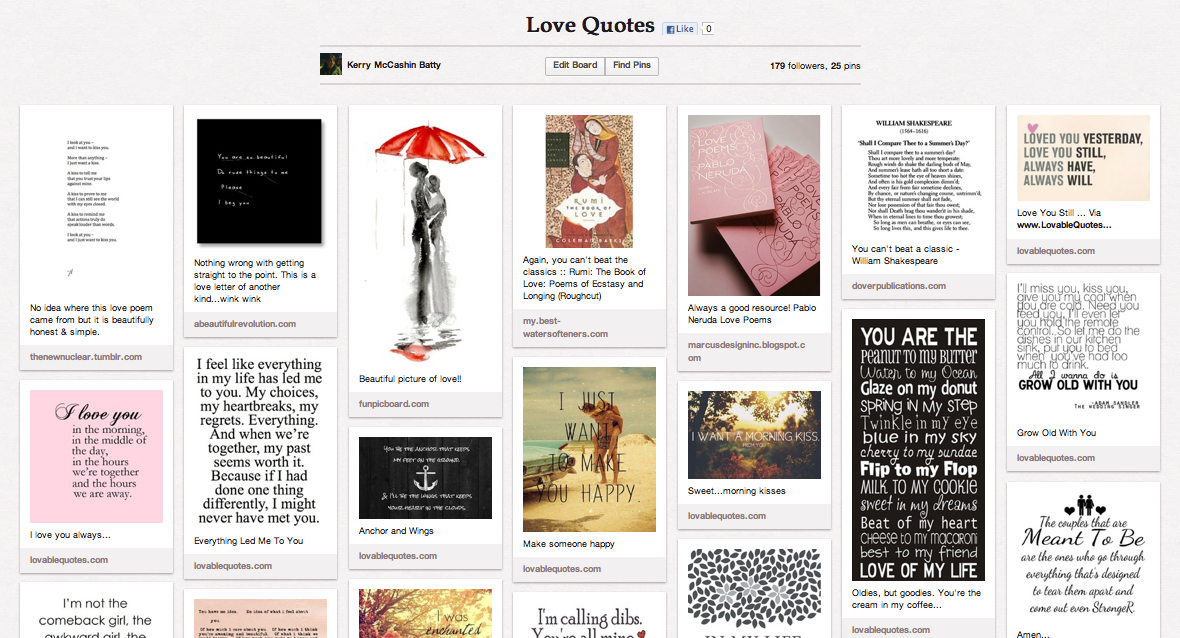The image size is (1180, 638).
Task: Visit lovablequotes.com under Sweet morning kisses
Action: pos(726,516)
